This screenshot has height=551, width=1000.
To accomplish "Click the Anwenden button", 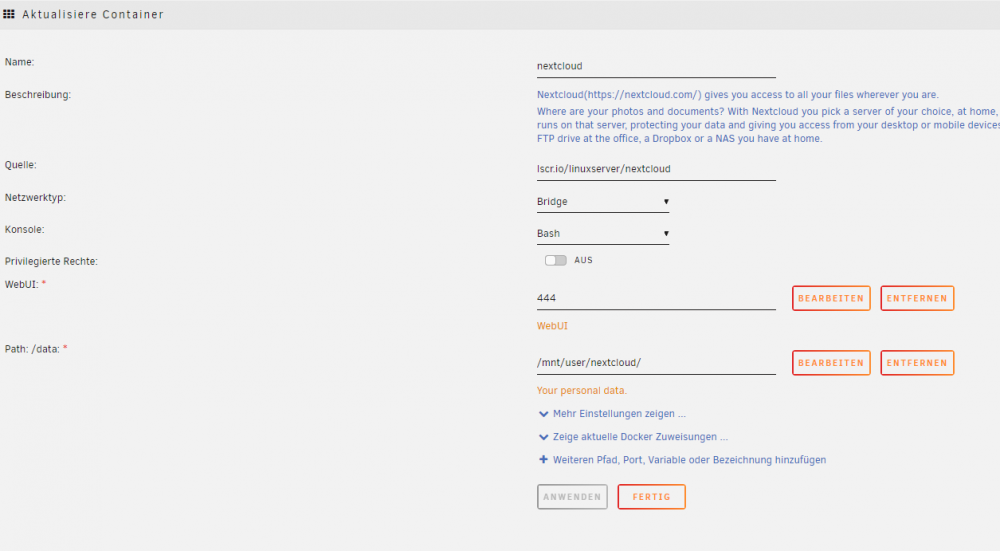I will pyautogui.click(x=572, y=497).
